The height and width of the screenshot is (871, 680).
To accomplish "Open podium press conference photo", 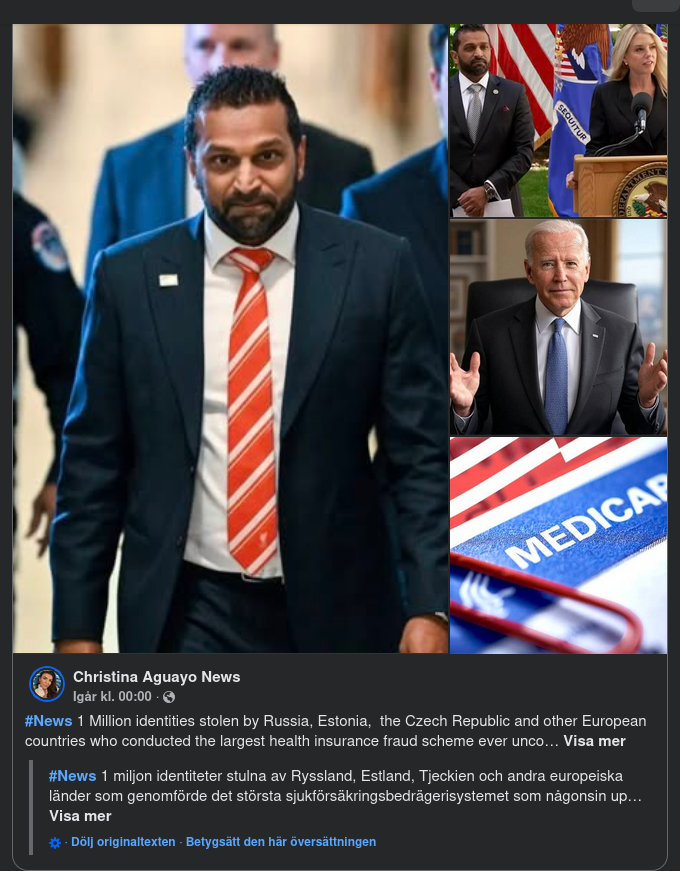I will 558,121.
